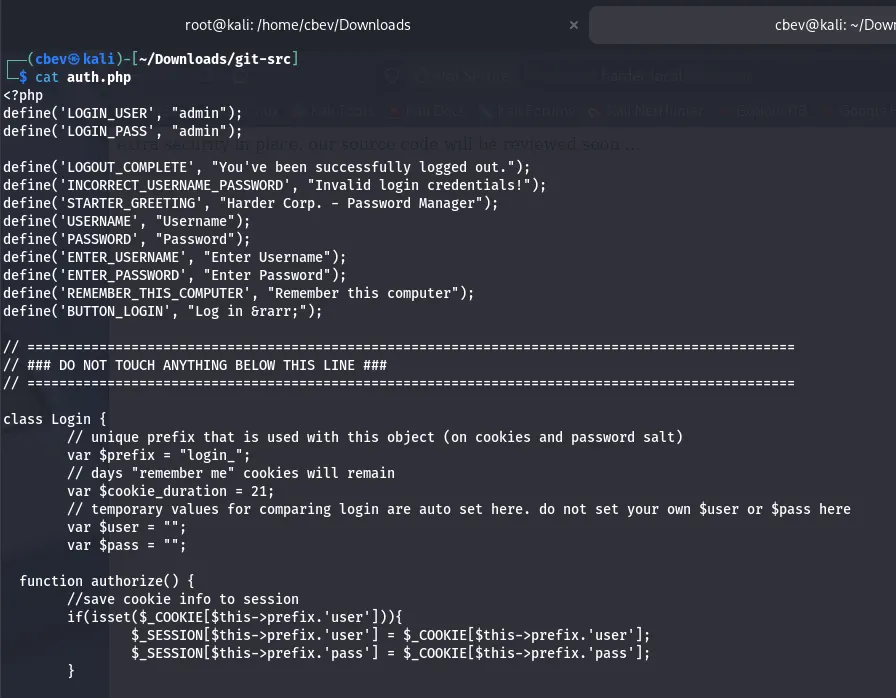Click the LOGIN_PASS define line
This screenshot has height=698, width=896.
[x=123, y=131]
